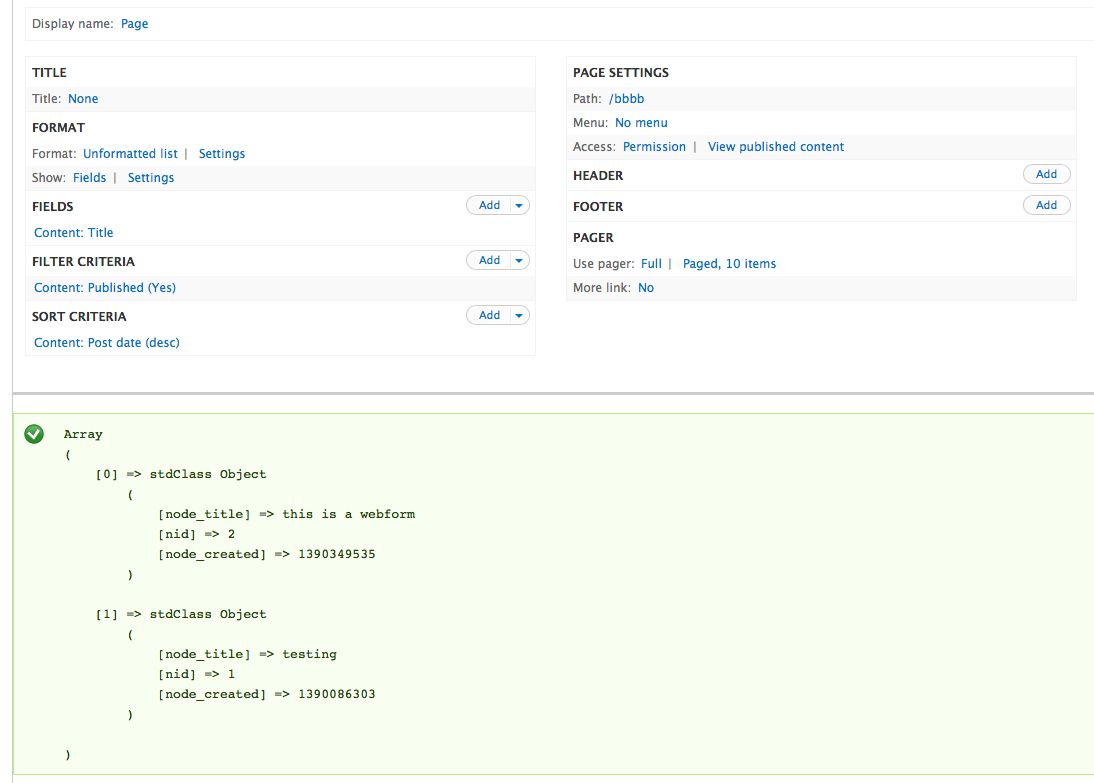Open the Fields Add dropdown arrow

tap(519, 205)
